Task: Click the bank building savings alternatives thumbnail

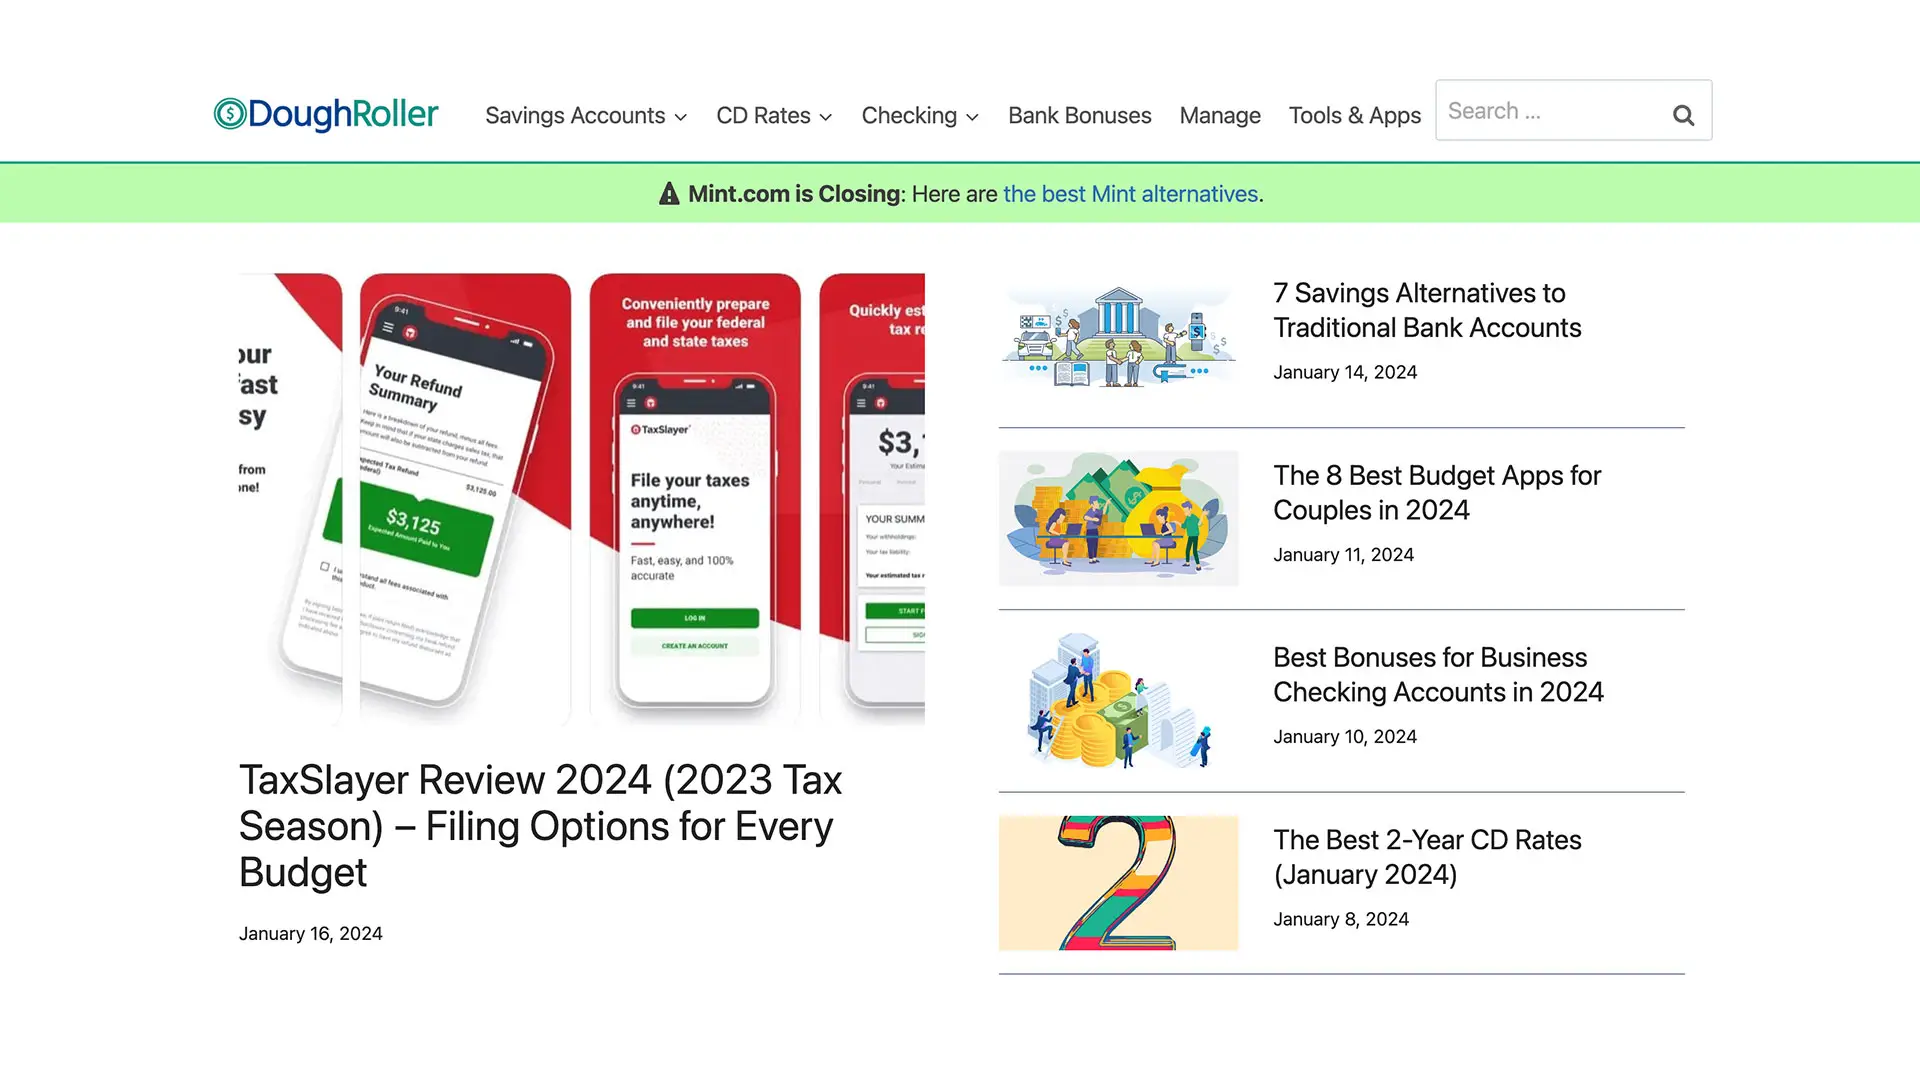Action: (1118, 335)
